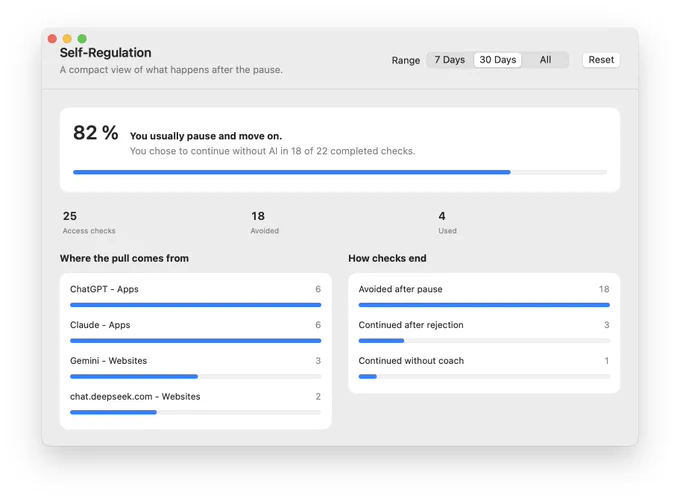
Task: Click the count 2 beside chat.deepseek.com
Action: coord(318,396)
